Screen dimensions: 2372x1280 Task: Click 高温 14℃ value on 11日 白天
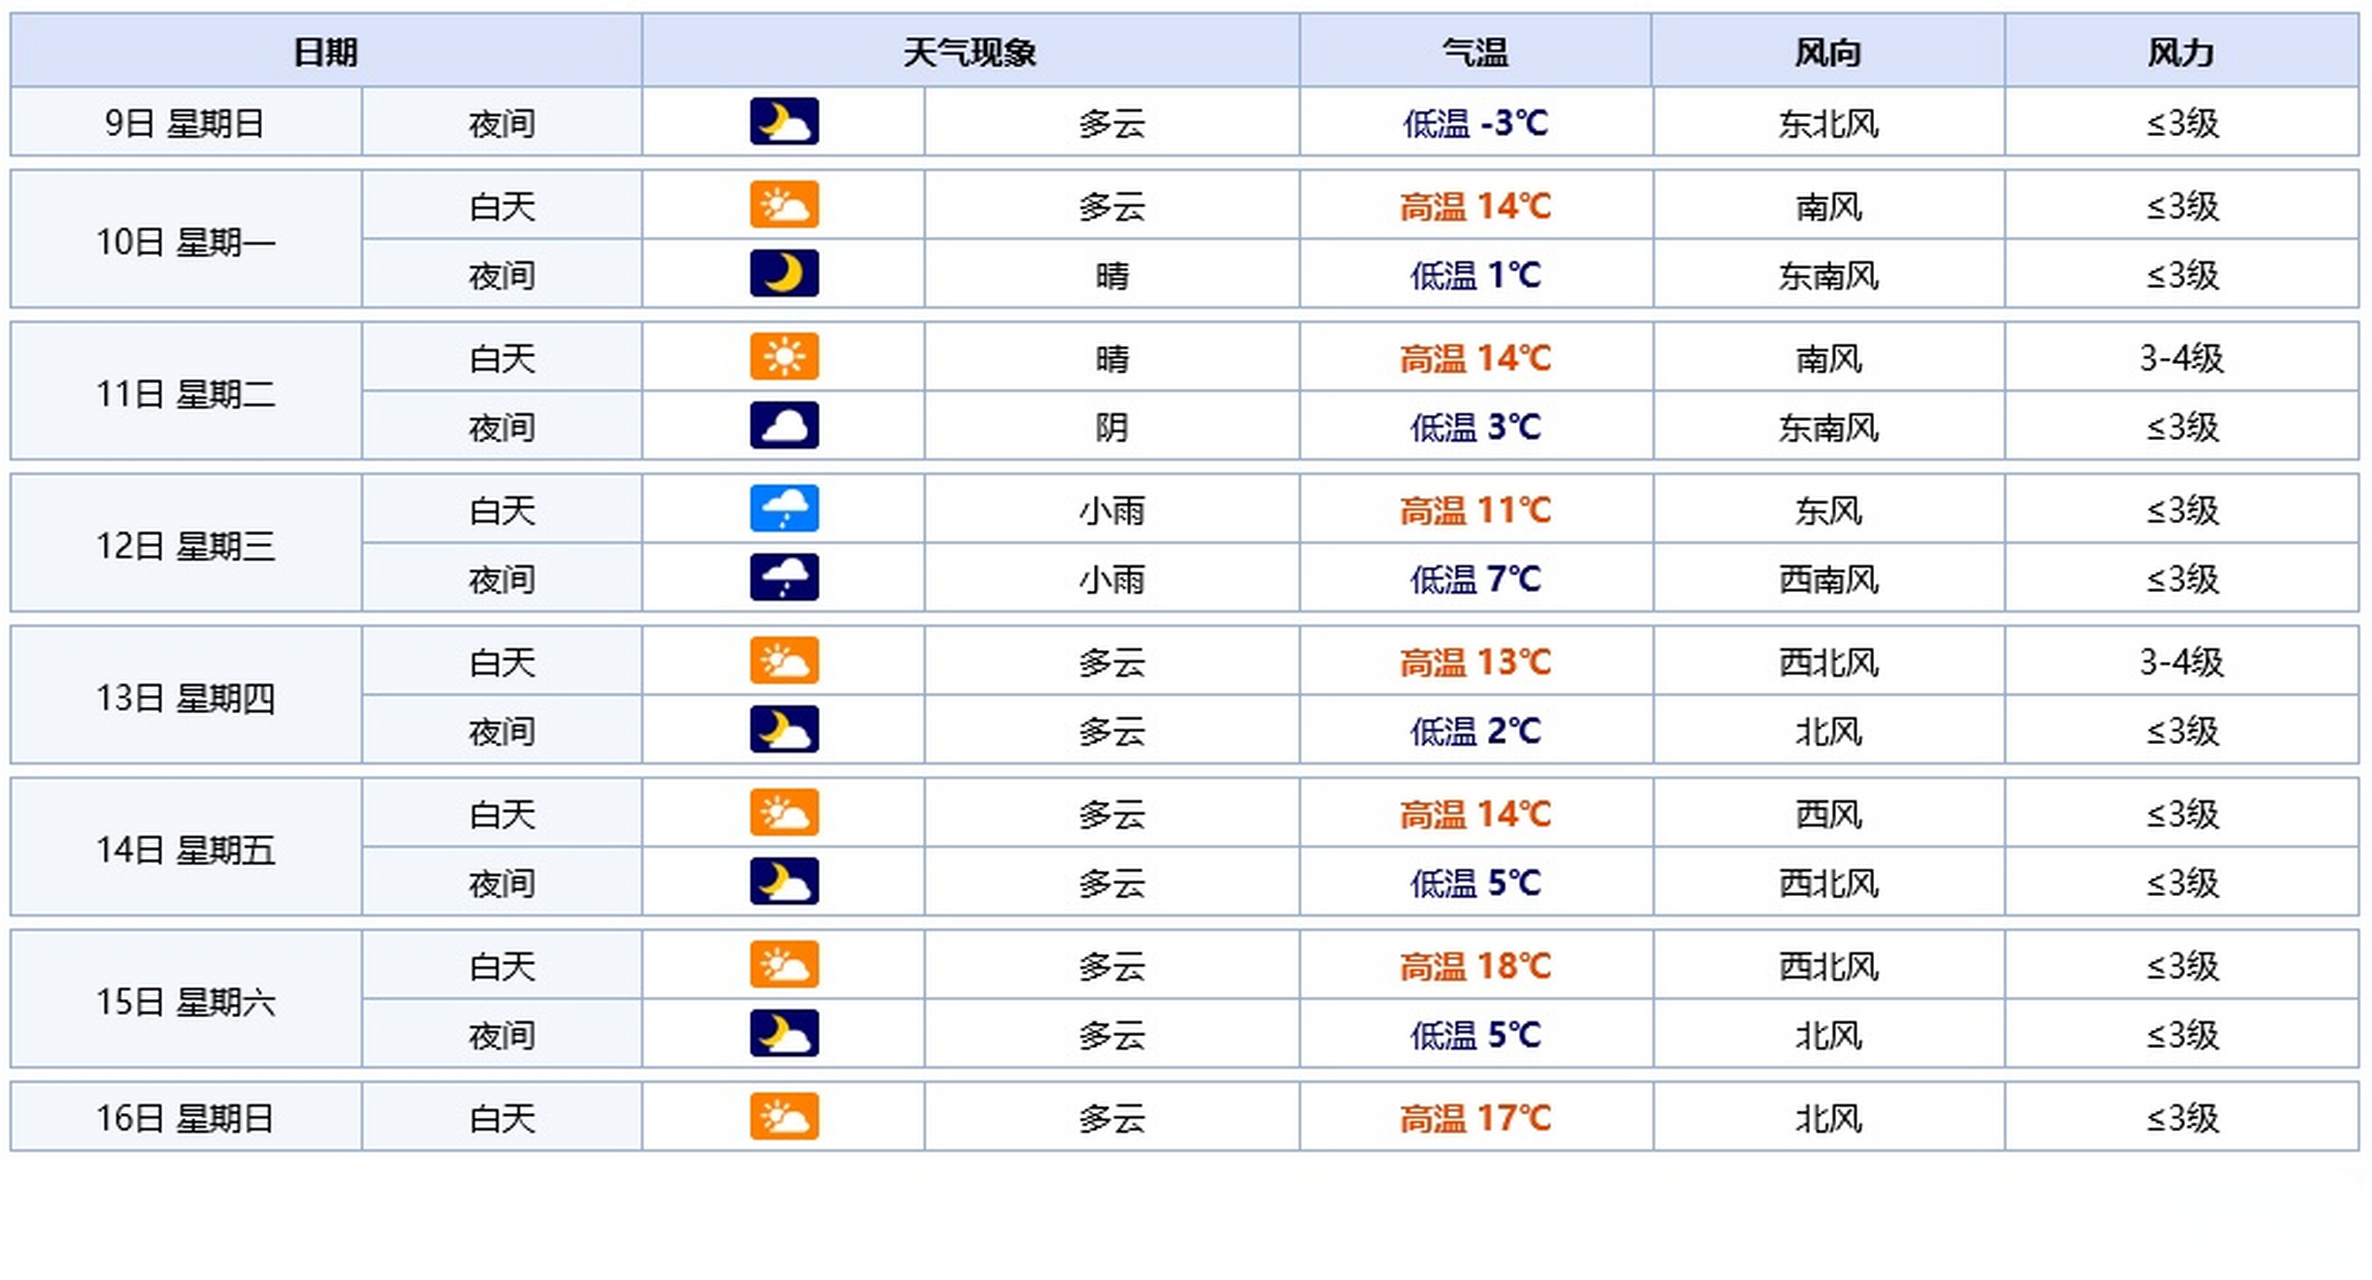(1475, 359)
